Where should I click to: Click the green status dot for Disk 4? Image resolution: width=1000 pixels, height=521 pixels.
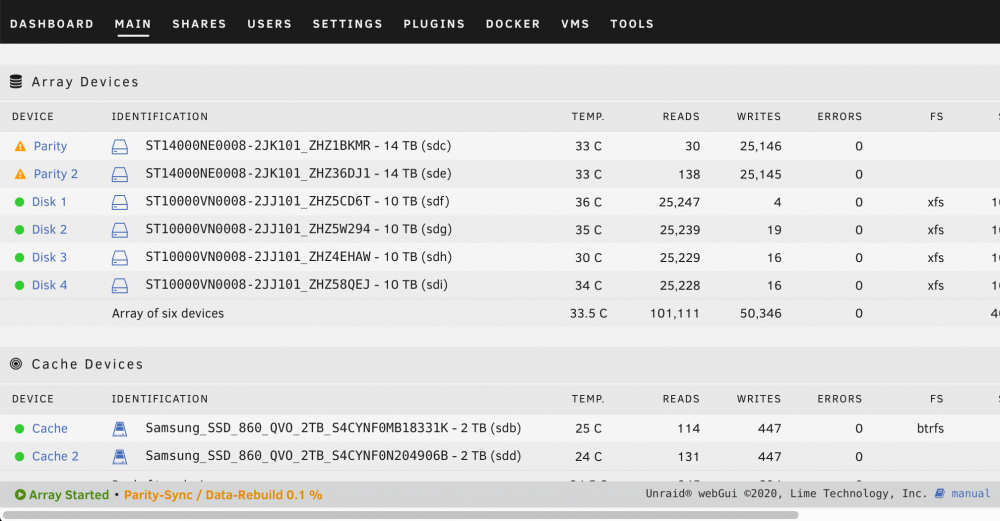(19, 286)
